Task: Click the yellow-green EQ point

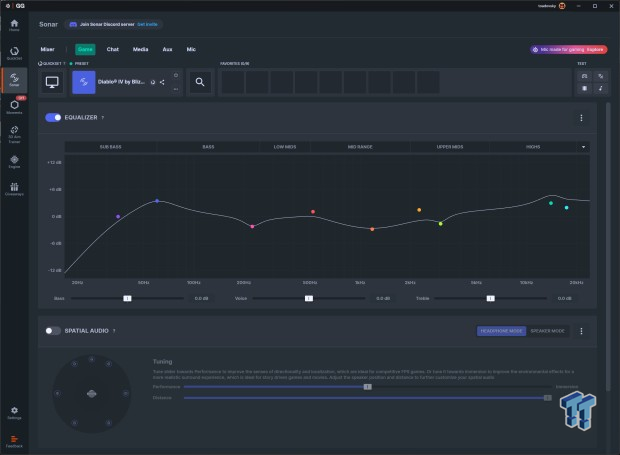Action: (440, 224)
